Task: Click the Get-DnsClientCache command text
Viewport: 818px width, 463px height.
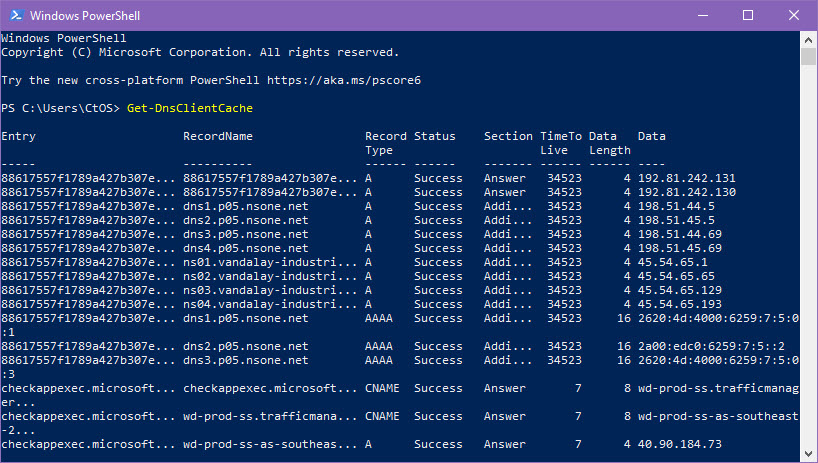Action: pyautogui.click(x=190, y=108)
